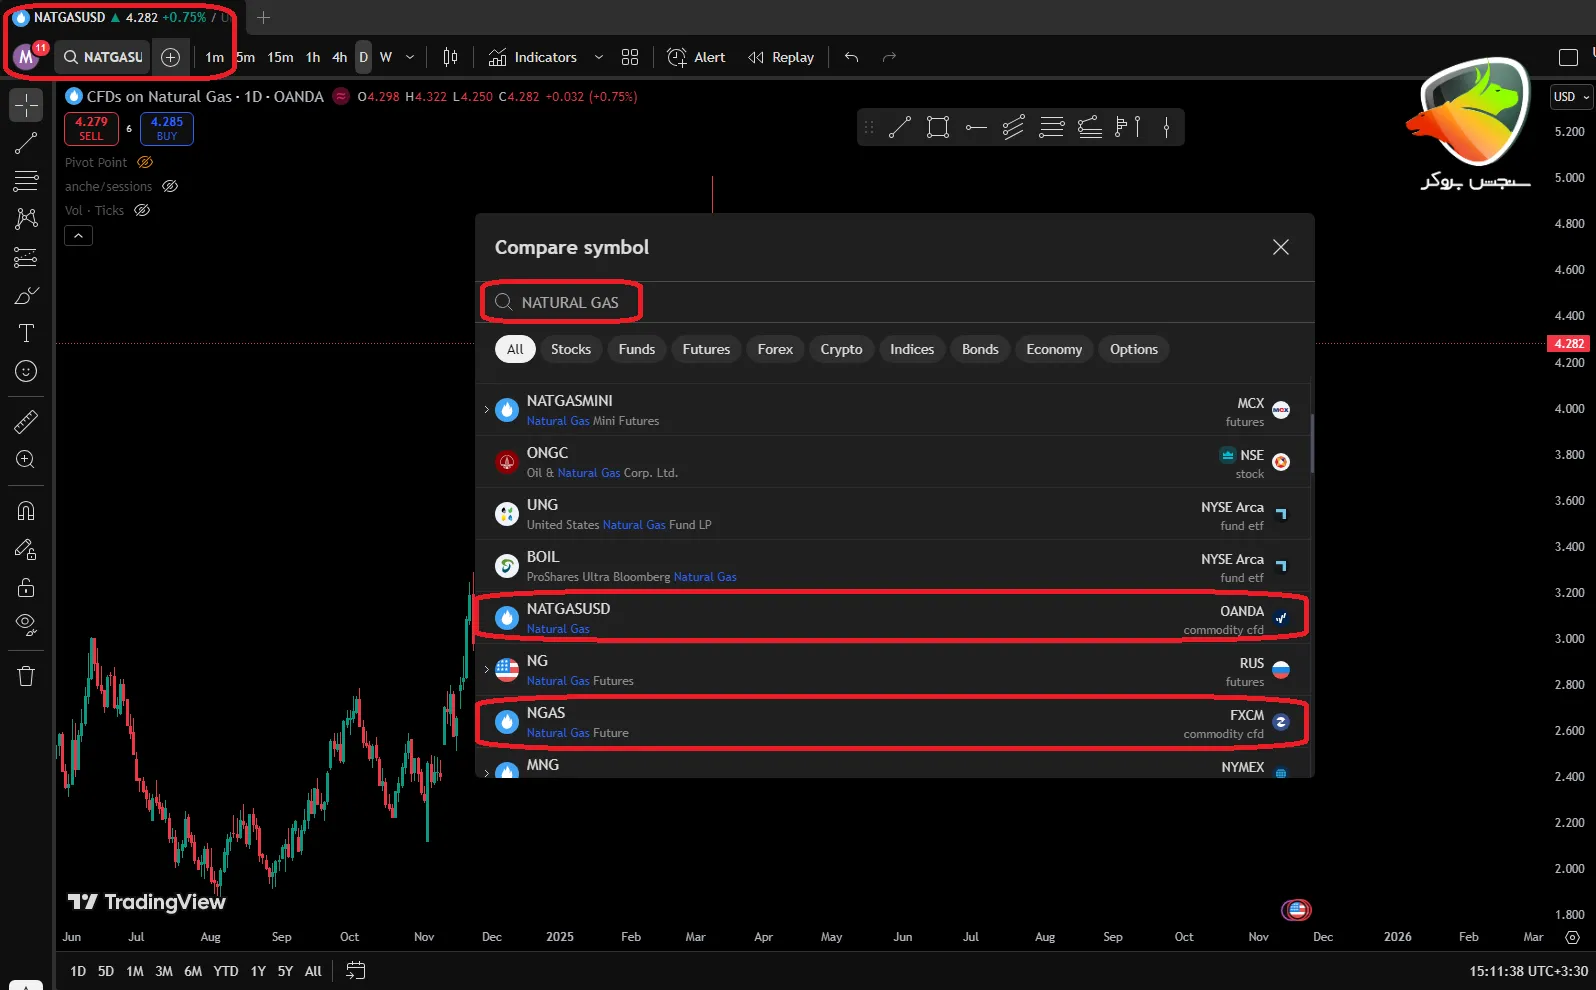Click the NATURAL GAS search field

click(570, 302)
